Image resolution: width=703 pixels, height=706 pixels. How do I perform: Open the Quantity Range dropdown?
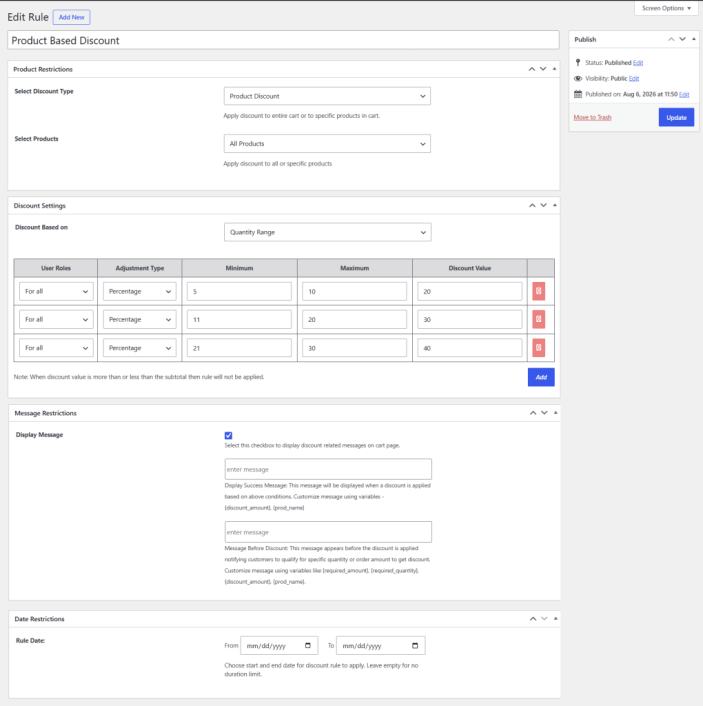click(x=327, y=232)
